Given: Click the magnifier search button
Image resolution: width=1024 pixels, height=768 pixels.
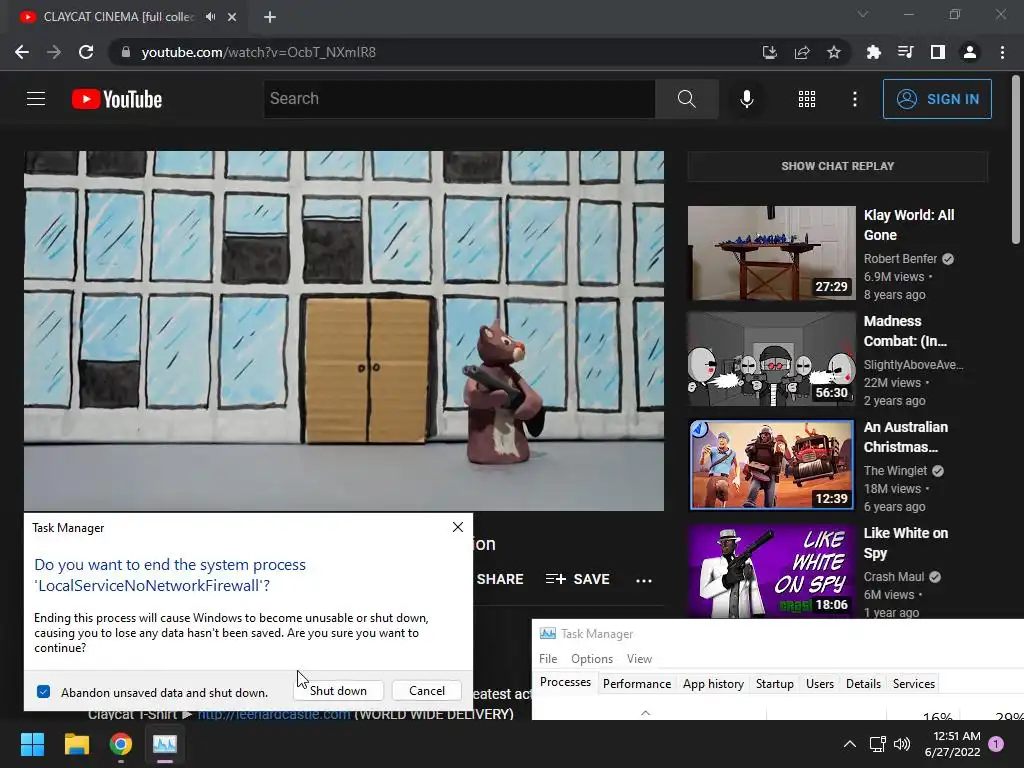Looking at the screenshot, I should 686,99.
